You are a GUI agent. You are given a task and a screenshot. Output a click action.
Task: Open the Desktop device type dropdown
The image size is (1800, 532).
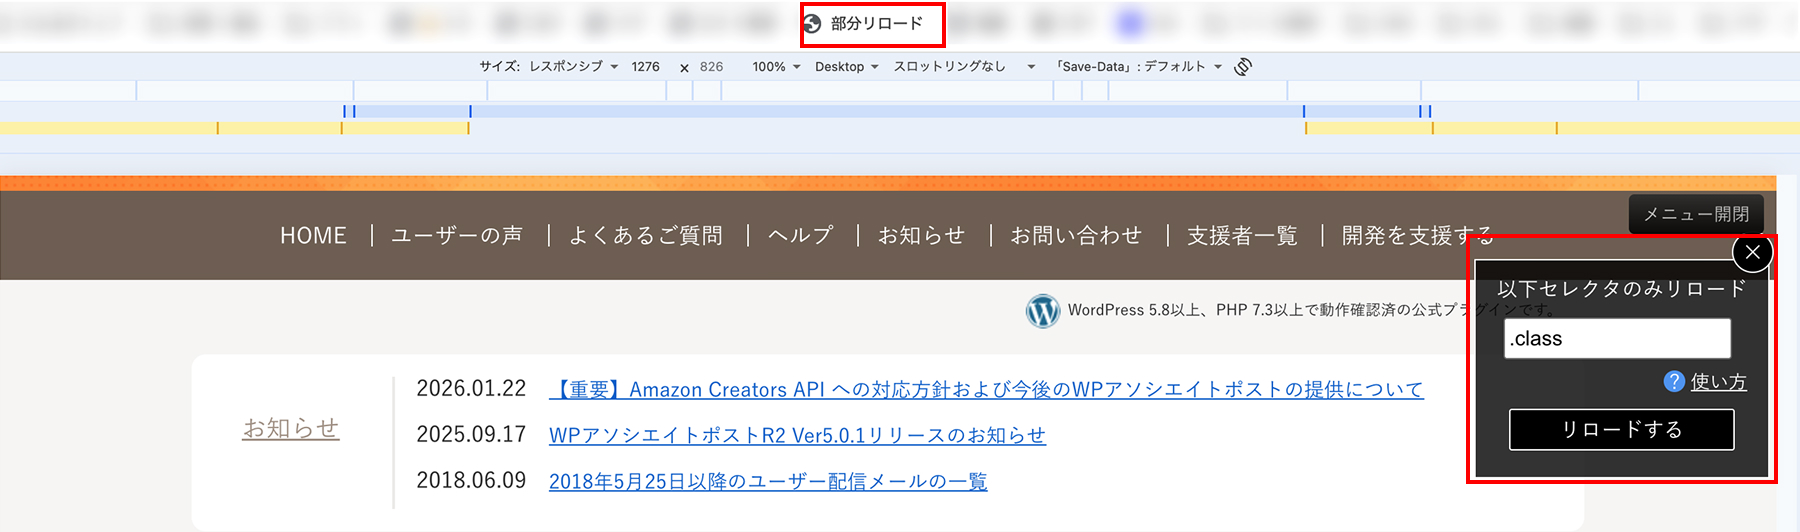pos(846,67)
